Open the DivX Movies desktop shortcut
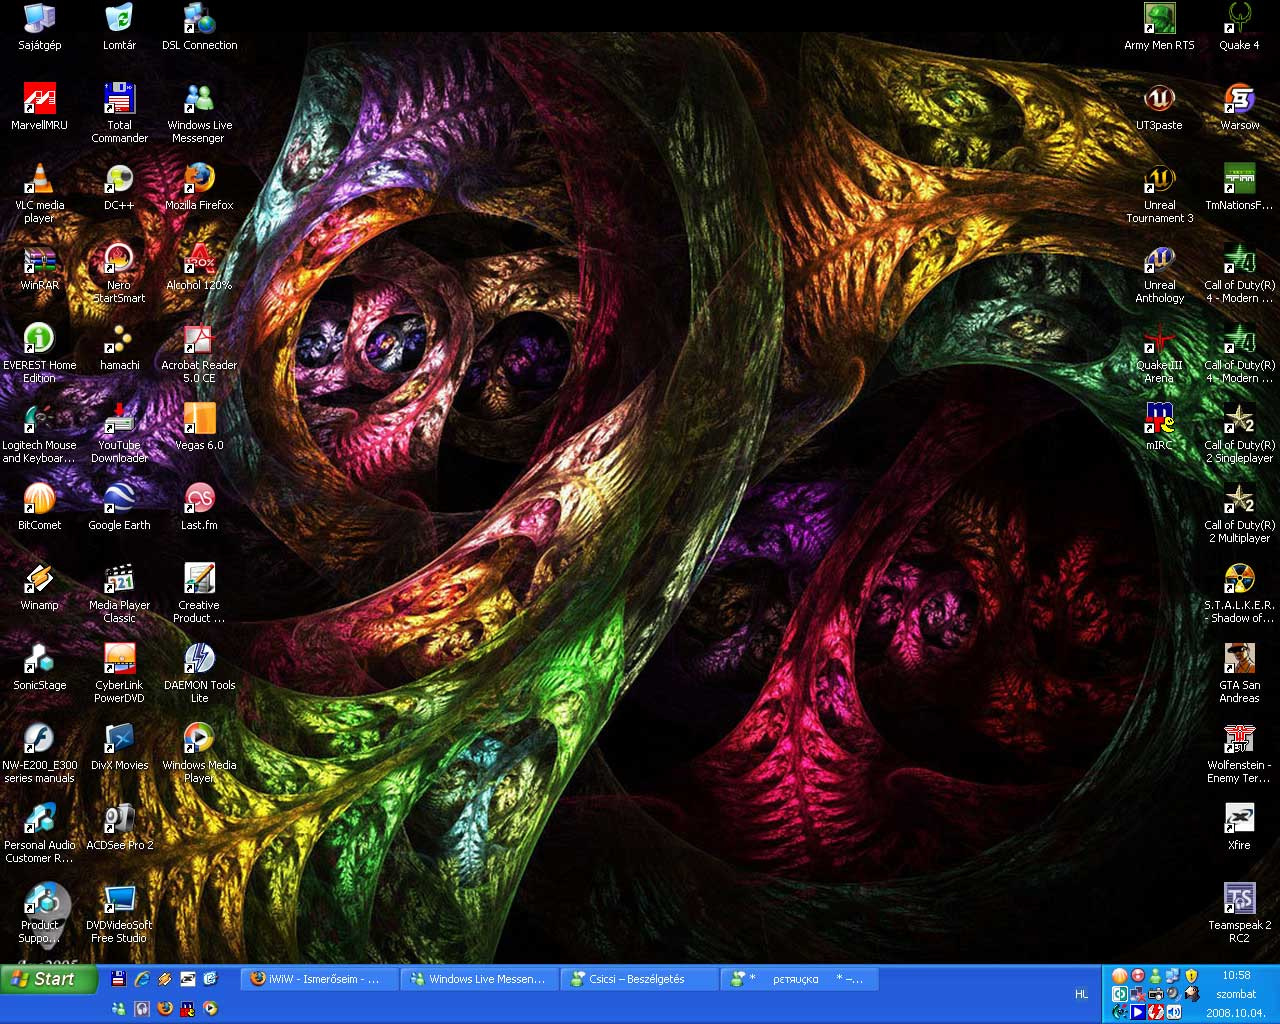The width and height of the screenshot is (1280, 1024). (120, 747)
